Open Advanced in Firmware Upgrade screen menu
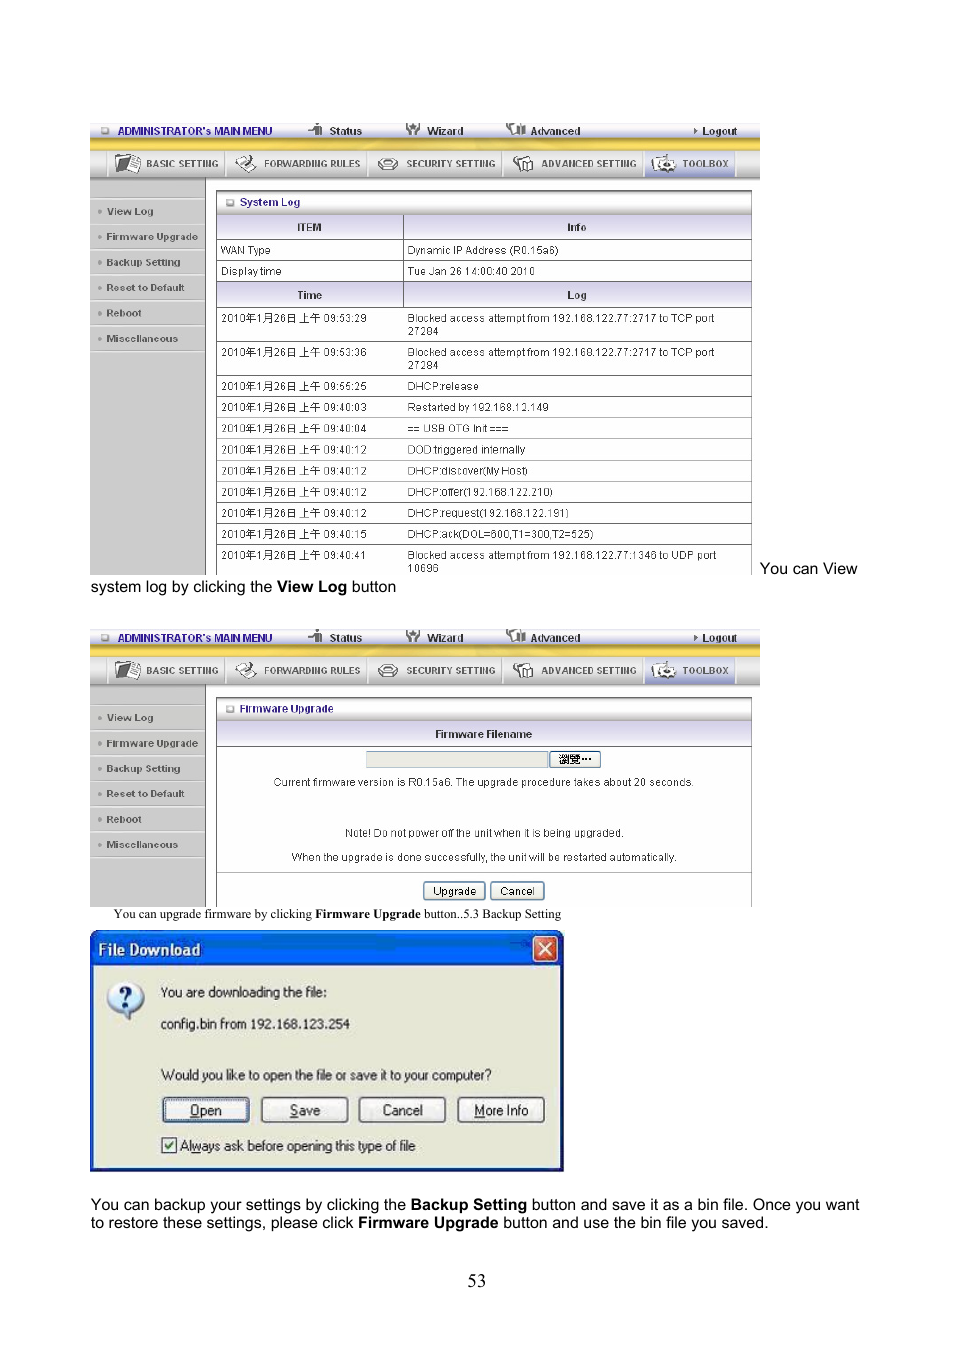Image resolution: width=954 pixels, height=1350 pixels. [555, 638]
